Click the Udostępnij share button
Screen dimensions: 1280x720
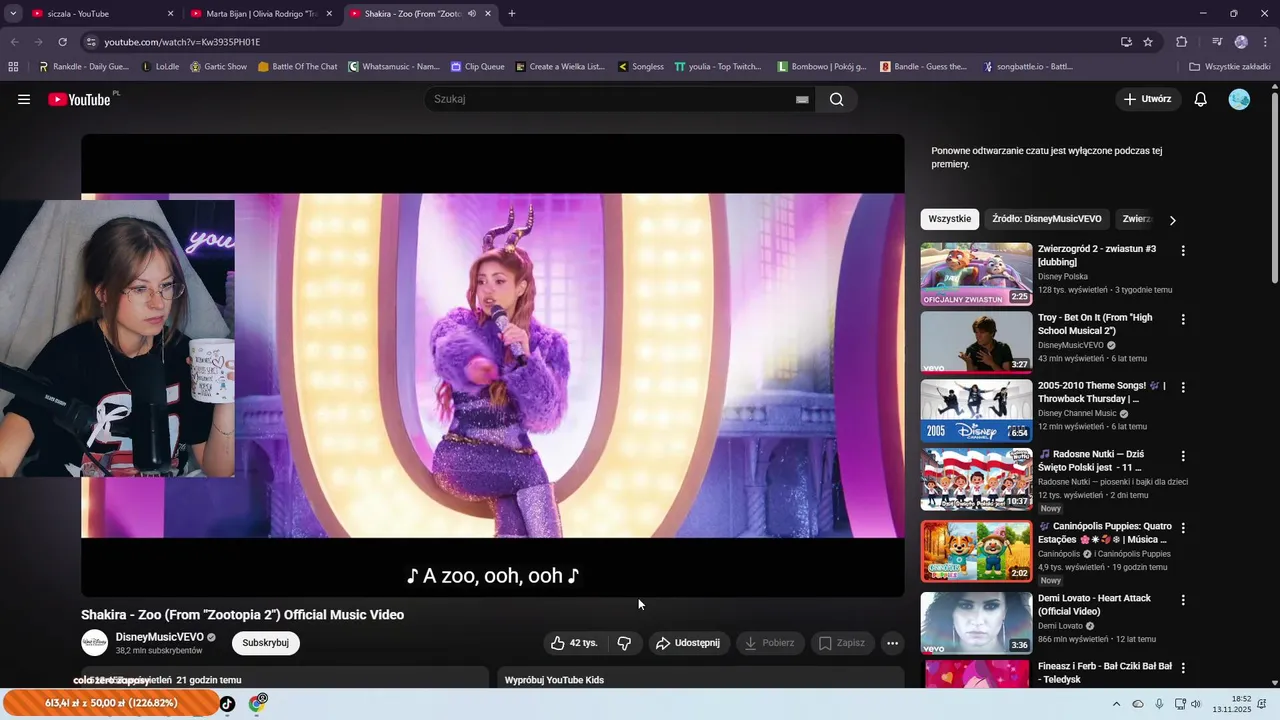point(687,643)
